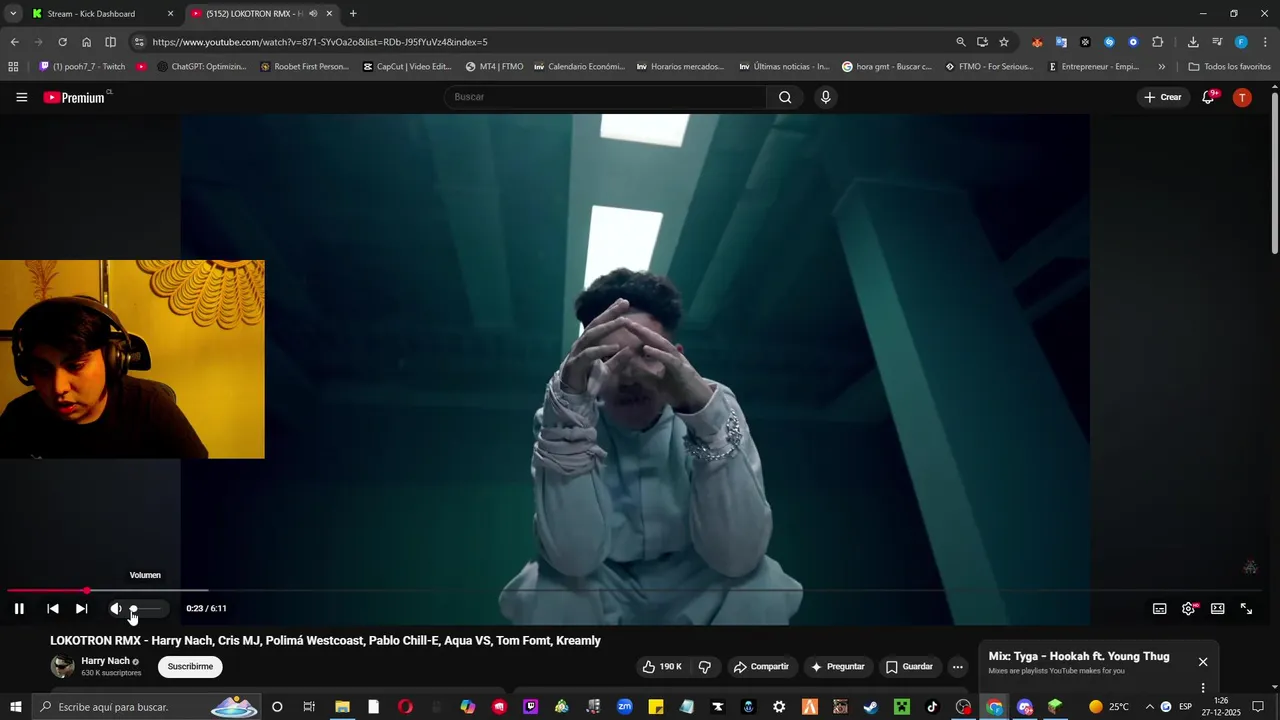Open Steam from the taskbar
This screenshot has height=720, width=1280.
(x=871, y=707)
